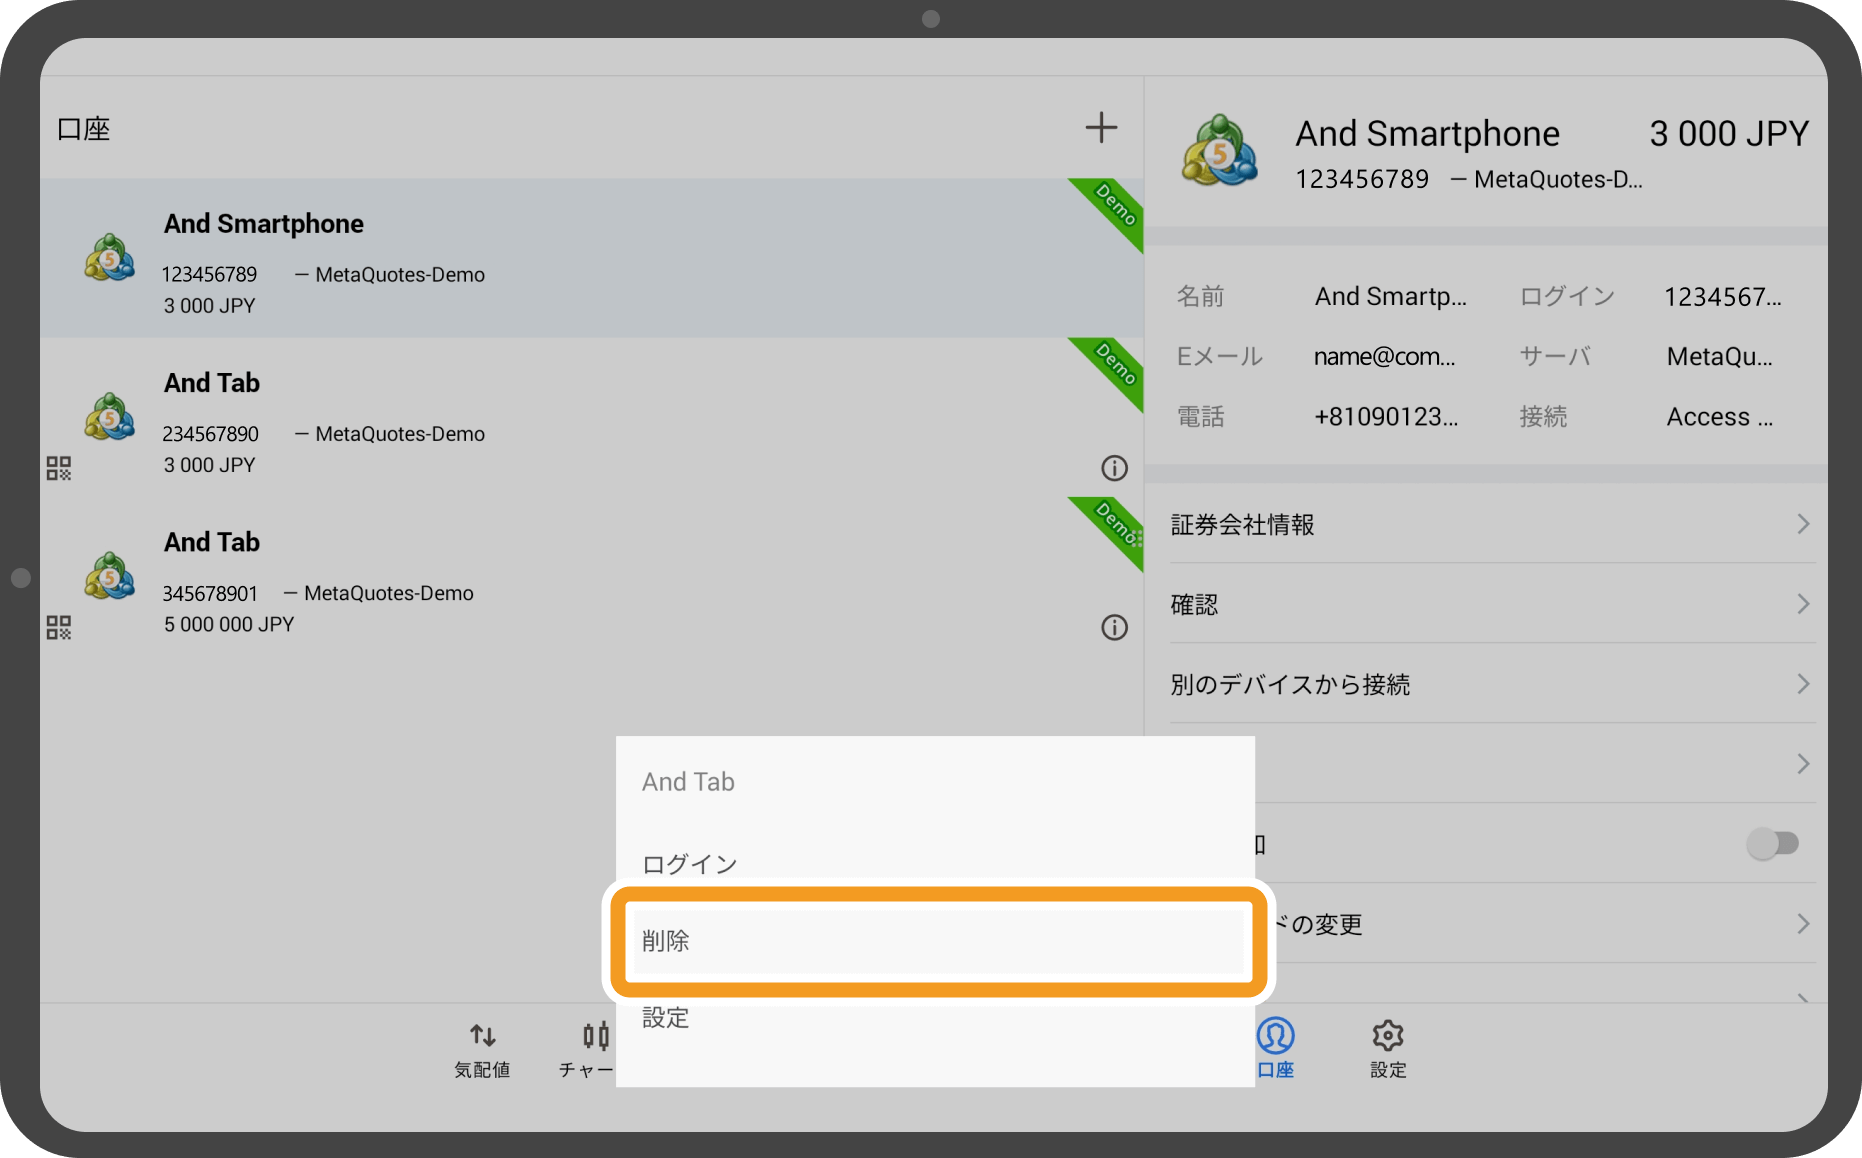Expand 別のデバイスから接続 row
Image resolution: width=1862 pixels, height=1158 pixels.
tap(1490, 685)
